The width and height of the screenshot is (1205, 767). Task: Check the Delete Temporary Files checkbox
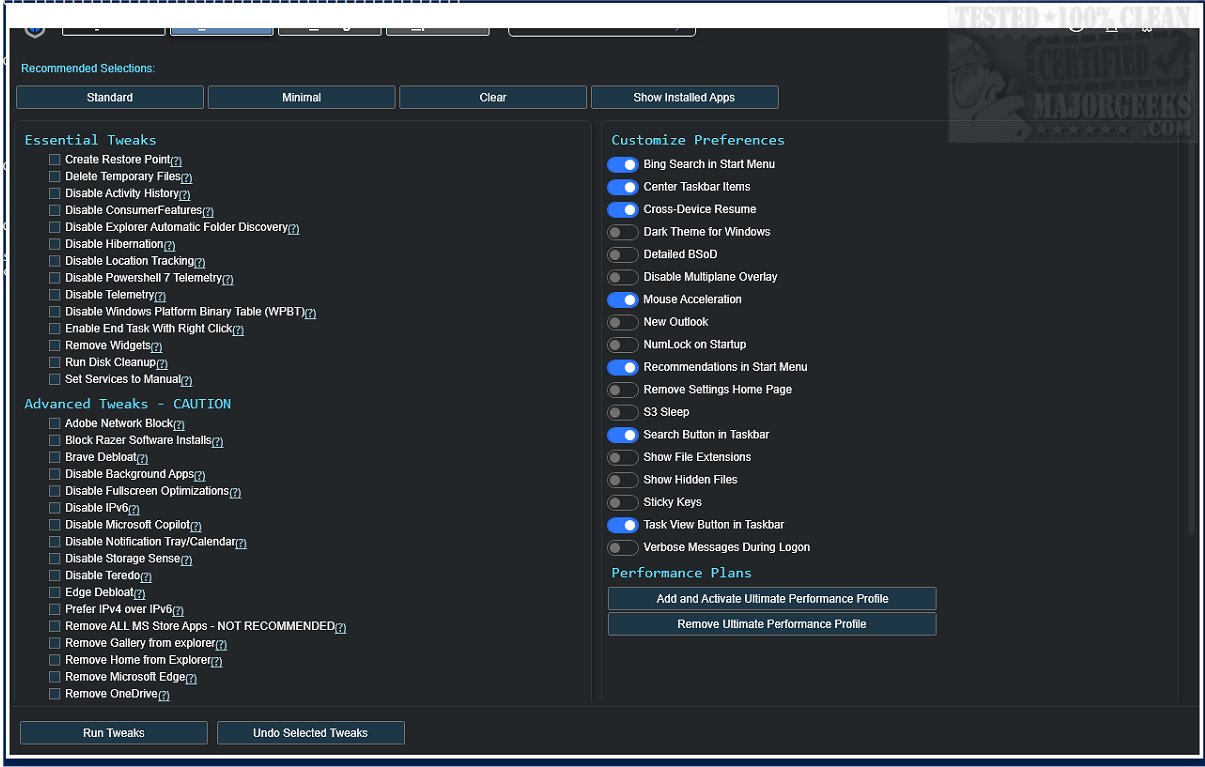tap(55, 177)
